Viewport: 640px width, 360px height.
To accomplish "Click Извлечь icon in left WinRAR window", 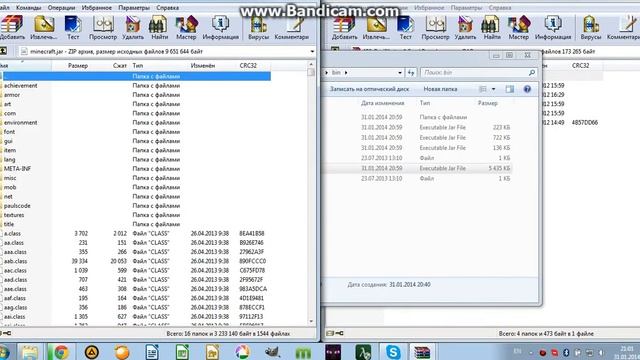I will [x=44, y=24].
